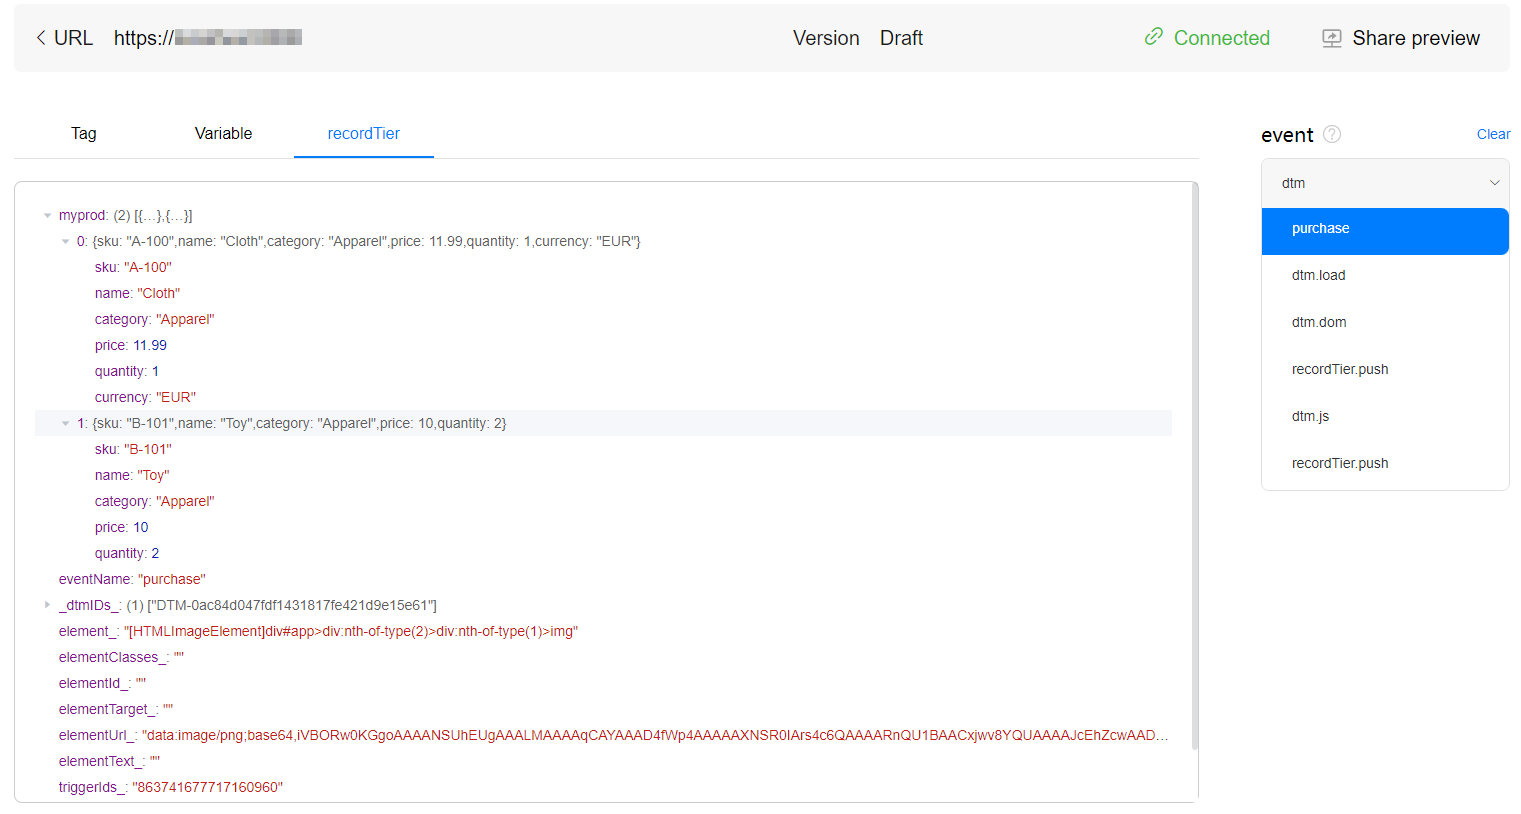Collapse the myprod array node

tap(47, 215)
